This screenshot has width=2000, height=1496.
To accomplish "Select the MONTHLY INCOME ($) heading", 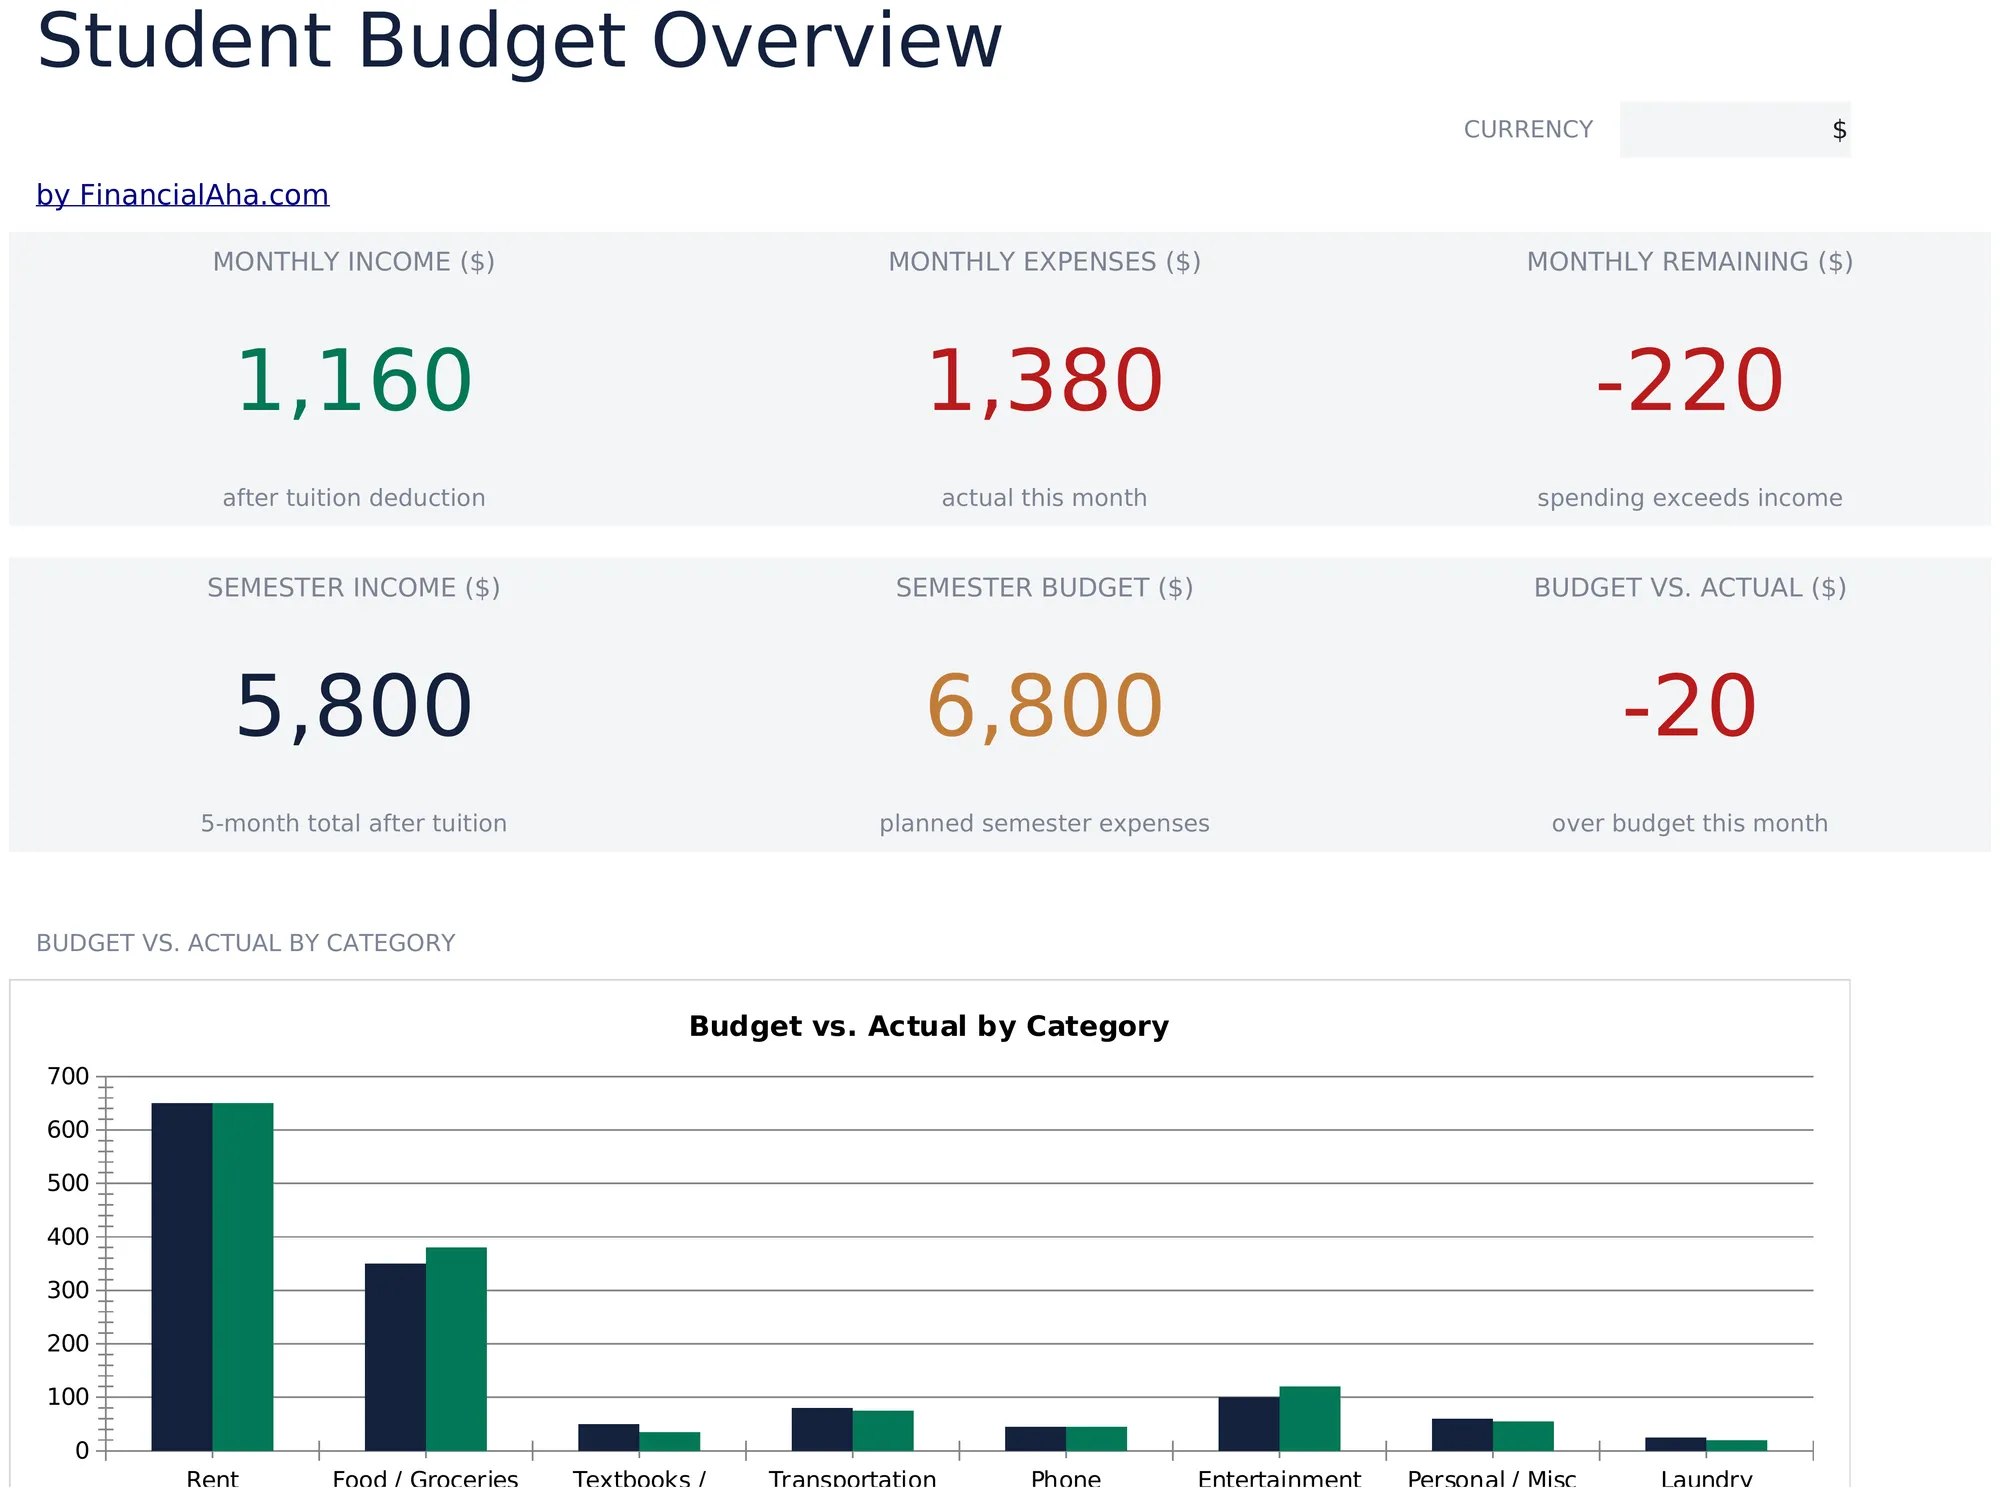I will 354,262.
